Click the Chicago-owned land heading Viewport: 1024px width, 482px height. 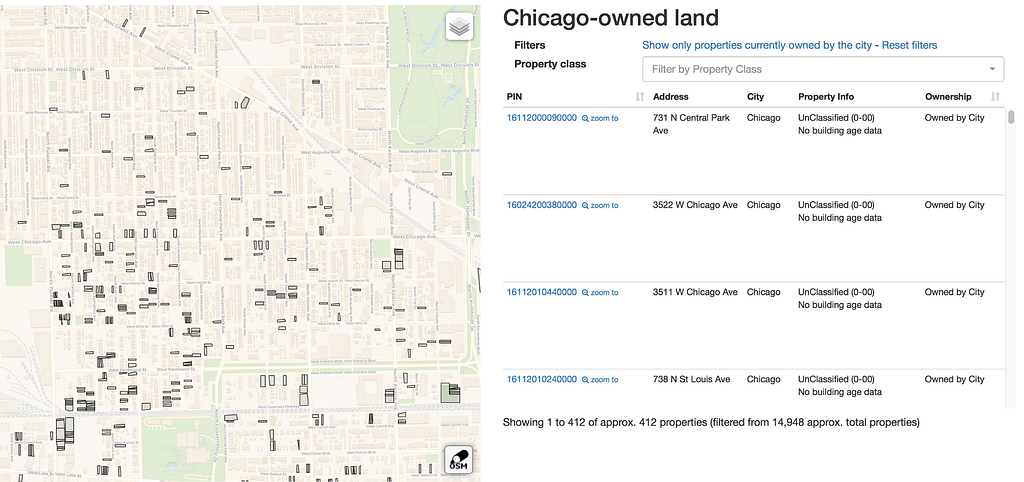click(611, 18)
